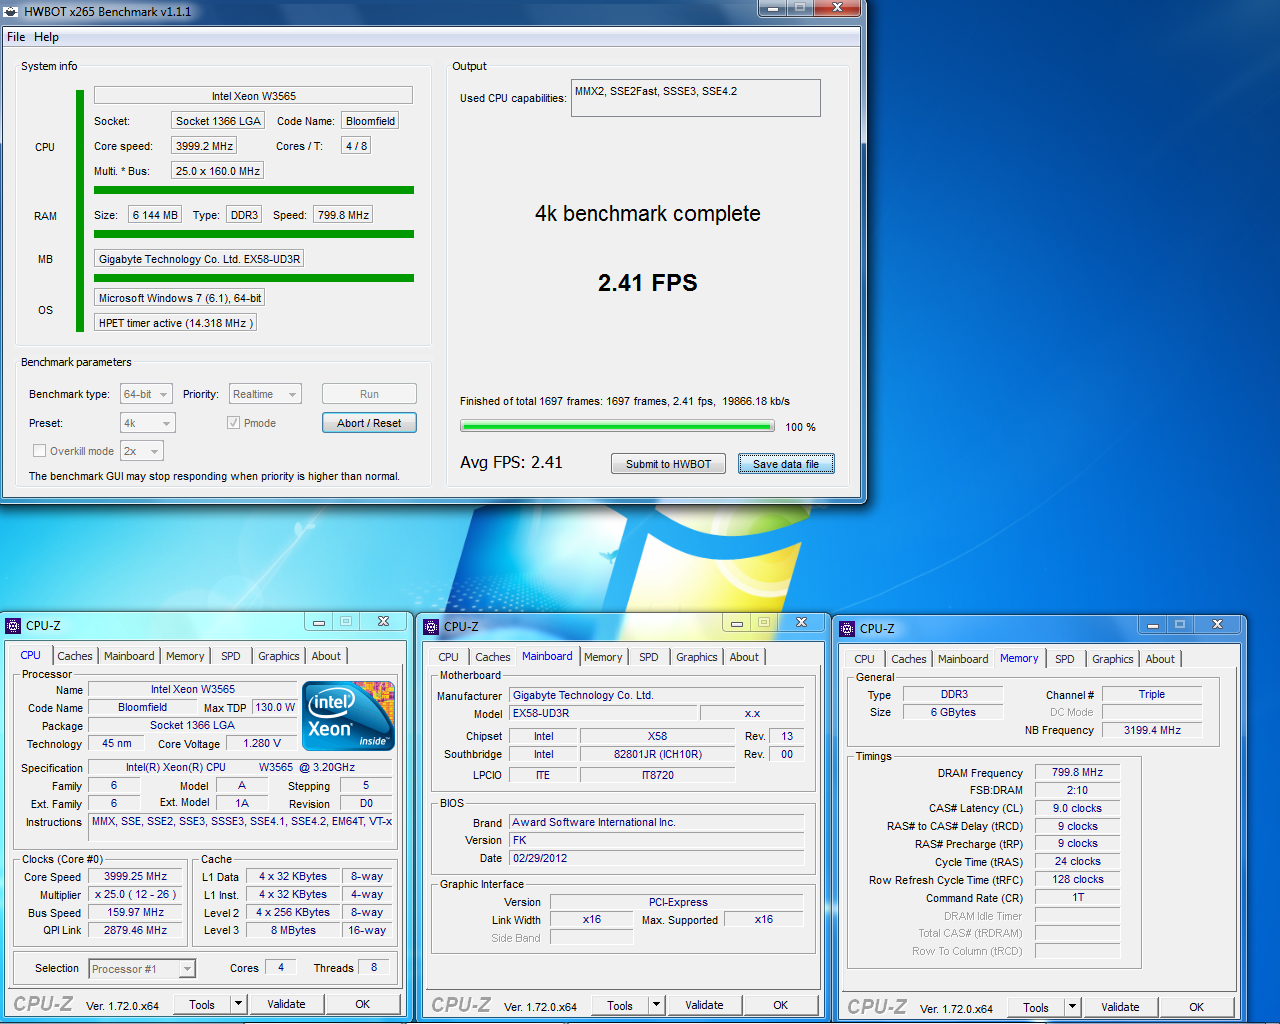This screenshot has width=1280, height=1024.
Task: Click the disabled Run button
Action: (x=369, y=394)
